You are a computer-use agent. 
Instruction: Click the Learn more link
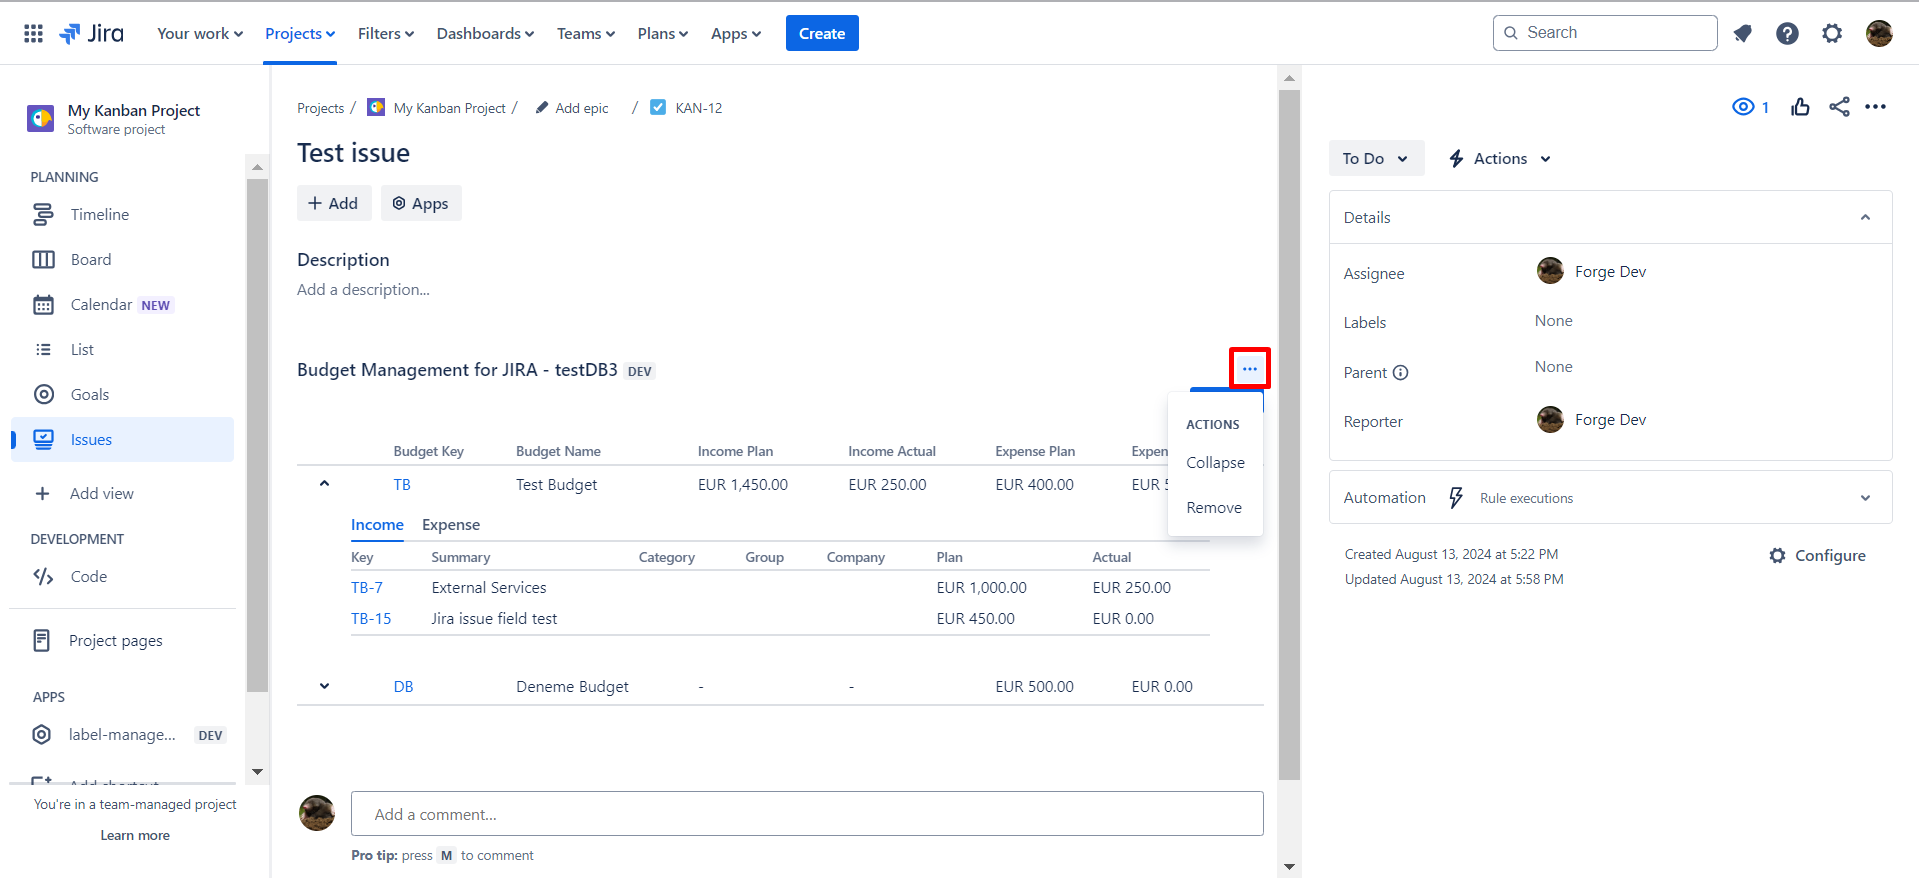(135, 835)
